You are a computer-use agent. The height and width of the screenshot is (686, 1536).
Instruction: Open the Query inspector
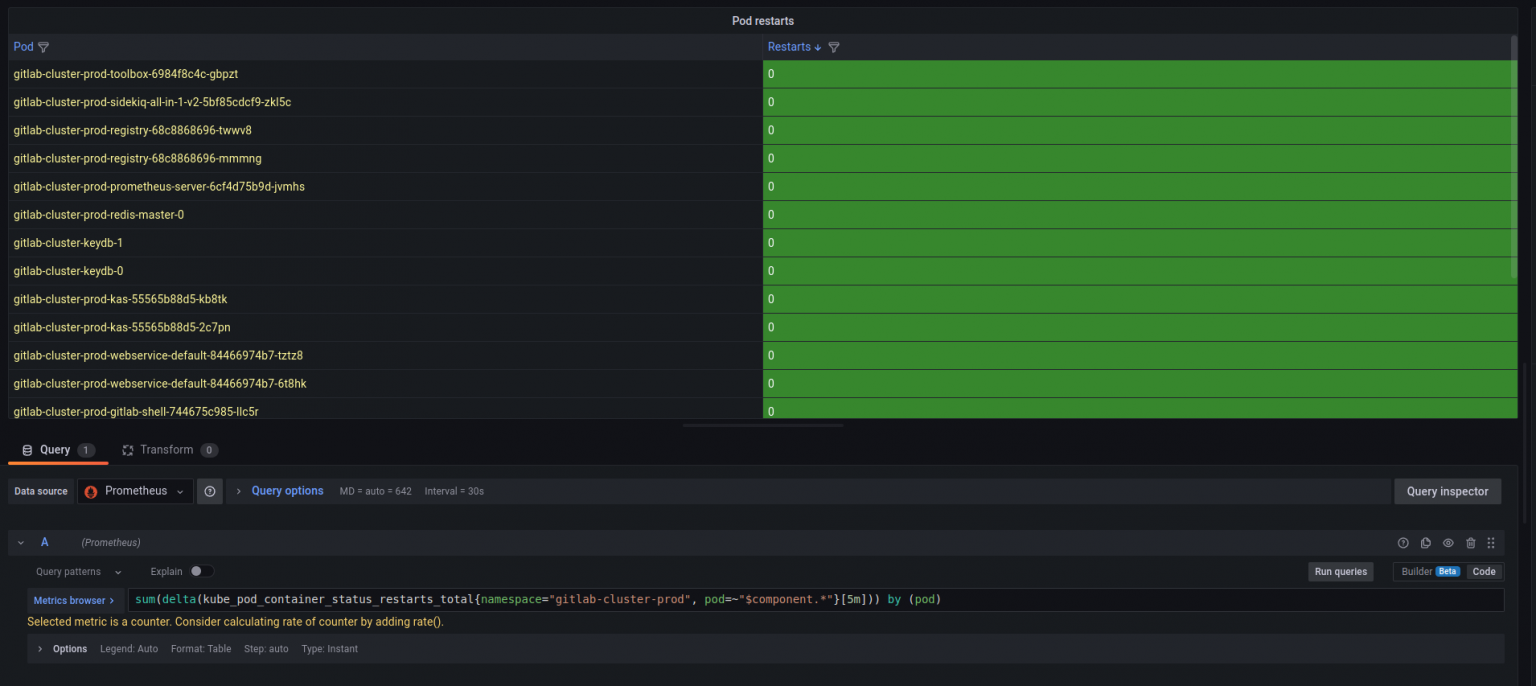coord(1447,491)
